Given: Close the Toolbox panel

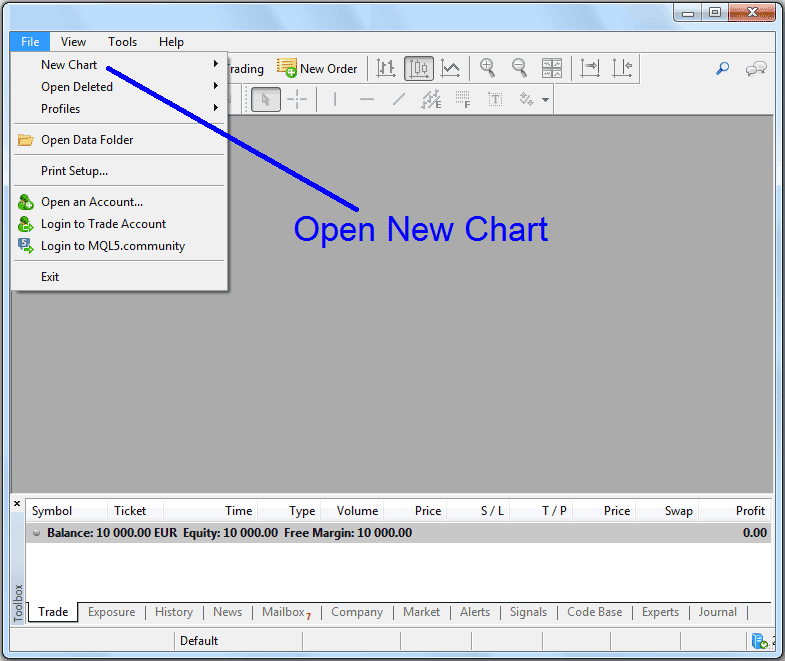Looking at the screenshot, I should [17, 504].
